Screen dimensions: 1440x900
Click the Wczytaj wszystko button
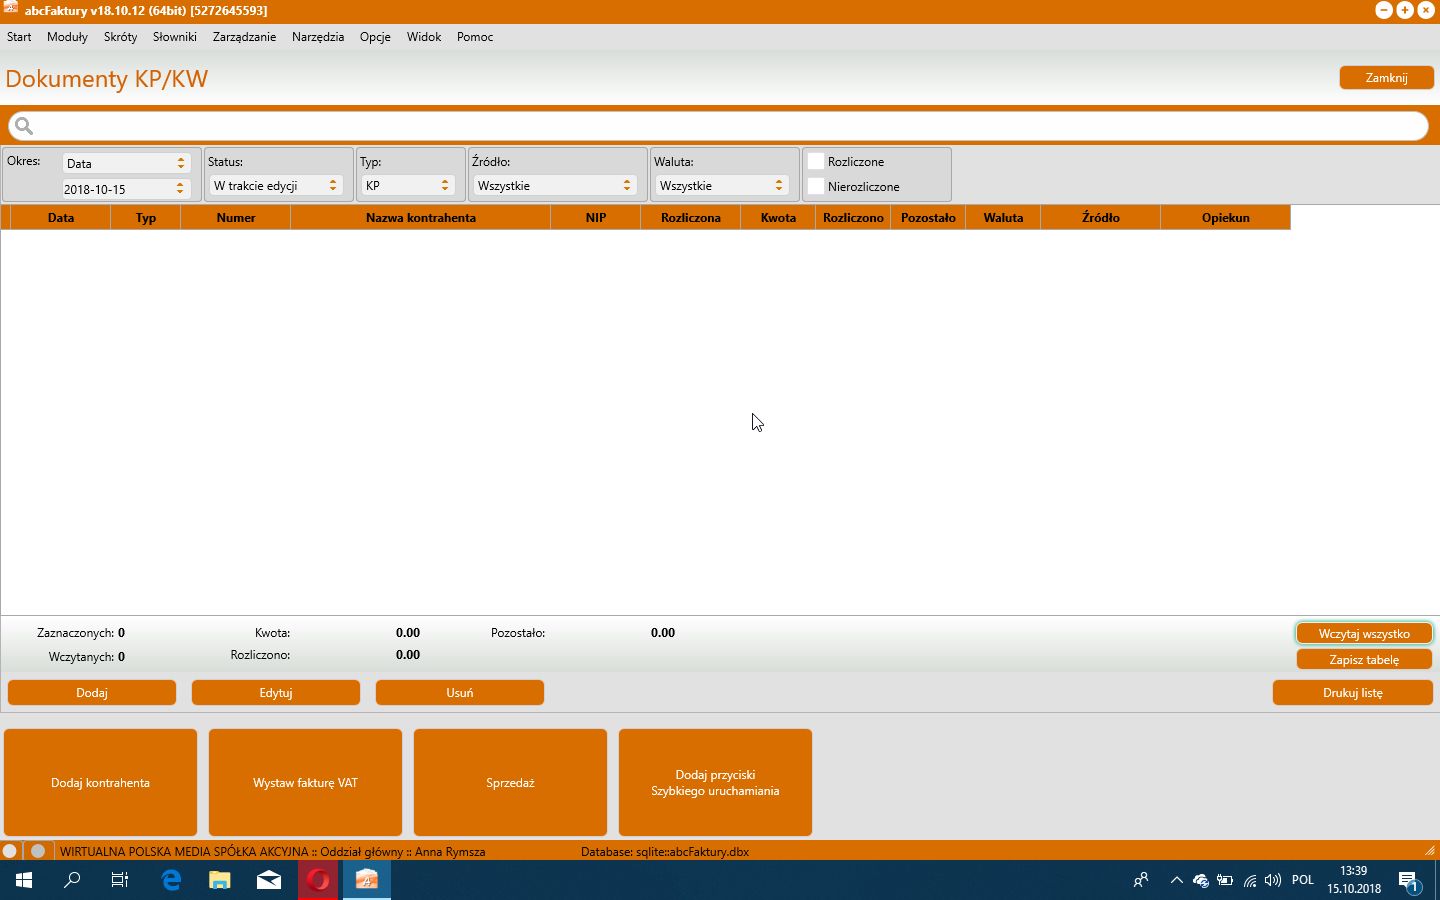[1364, 634]
